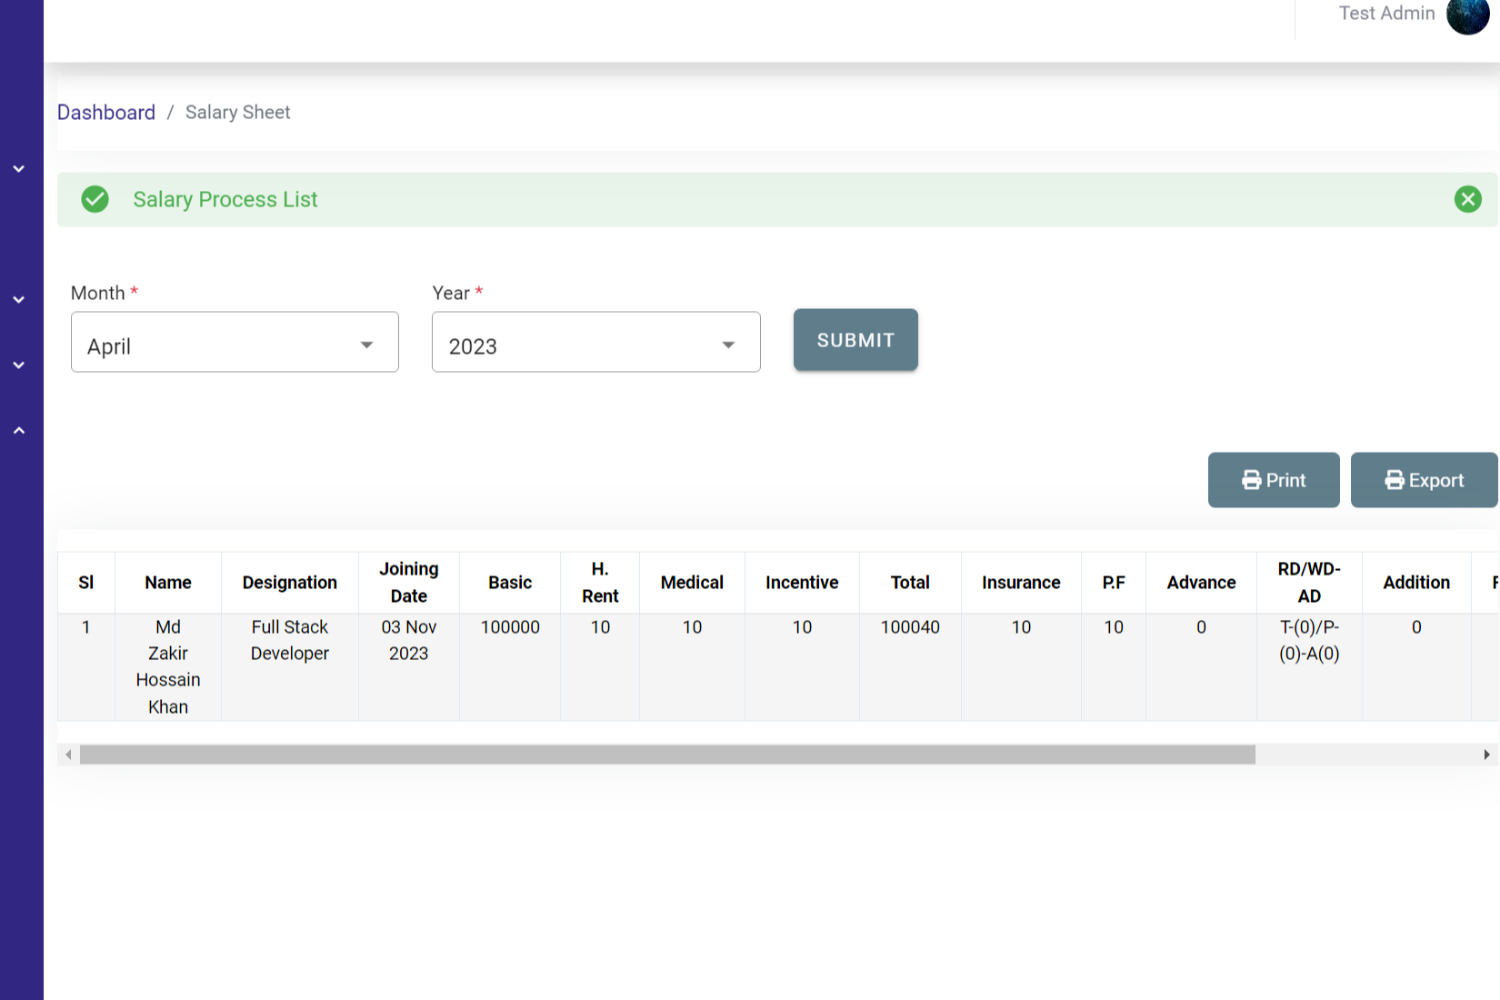
Task: Click the Salary Sheet breadcrumb text
Action: tap(238, 112)
